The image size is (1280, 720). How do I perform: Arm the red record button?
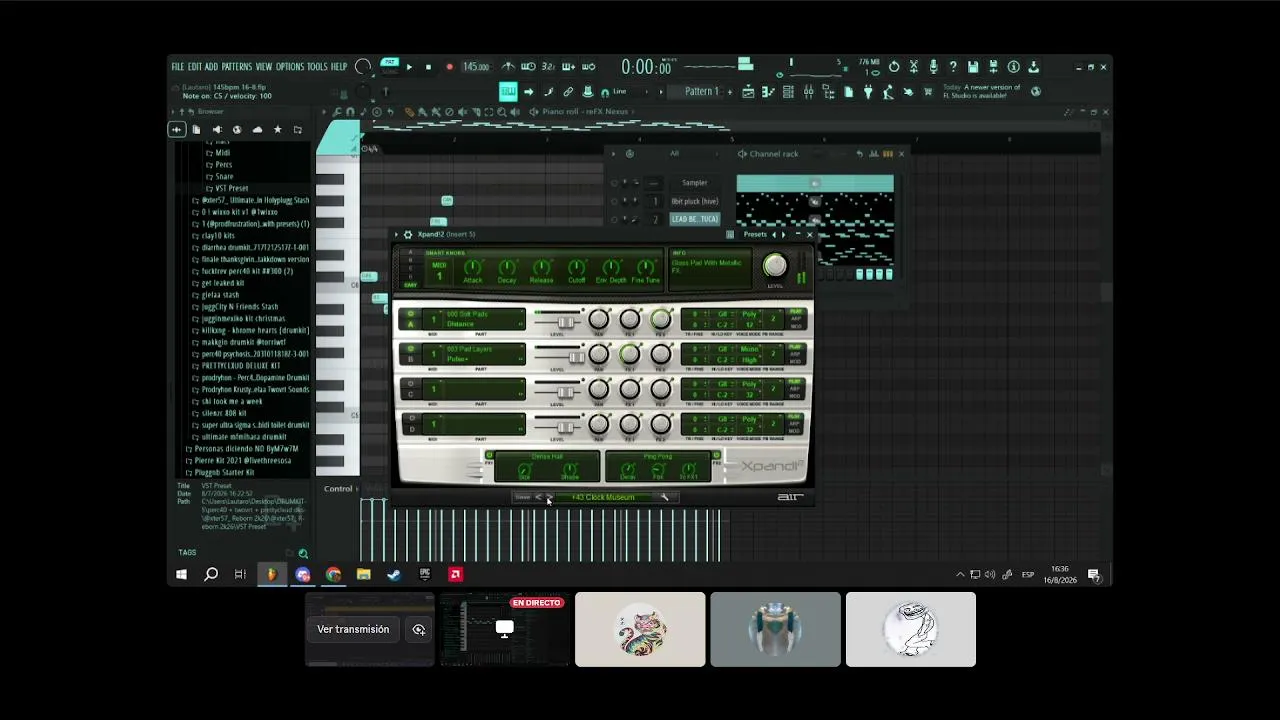click(449, 67)
